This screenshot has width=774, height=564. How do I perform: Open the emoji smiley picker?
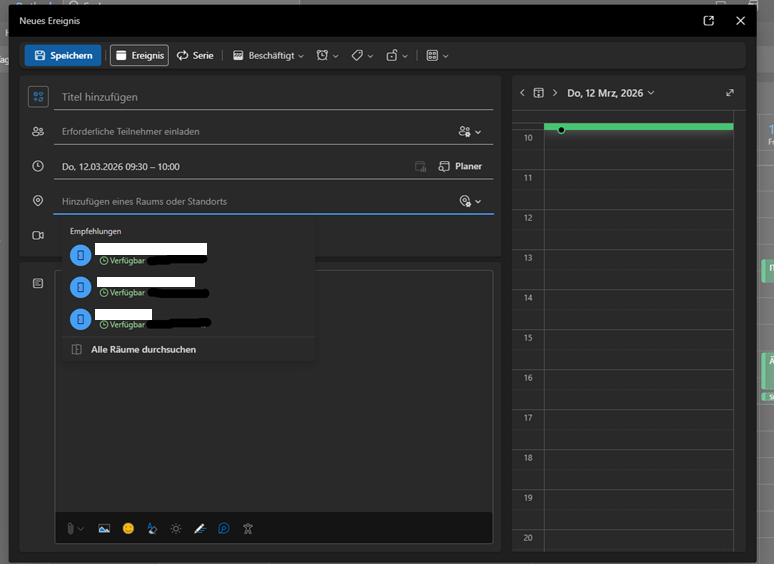click(128, 528)
